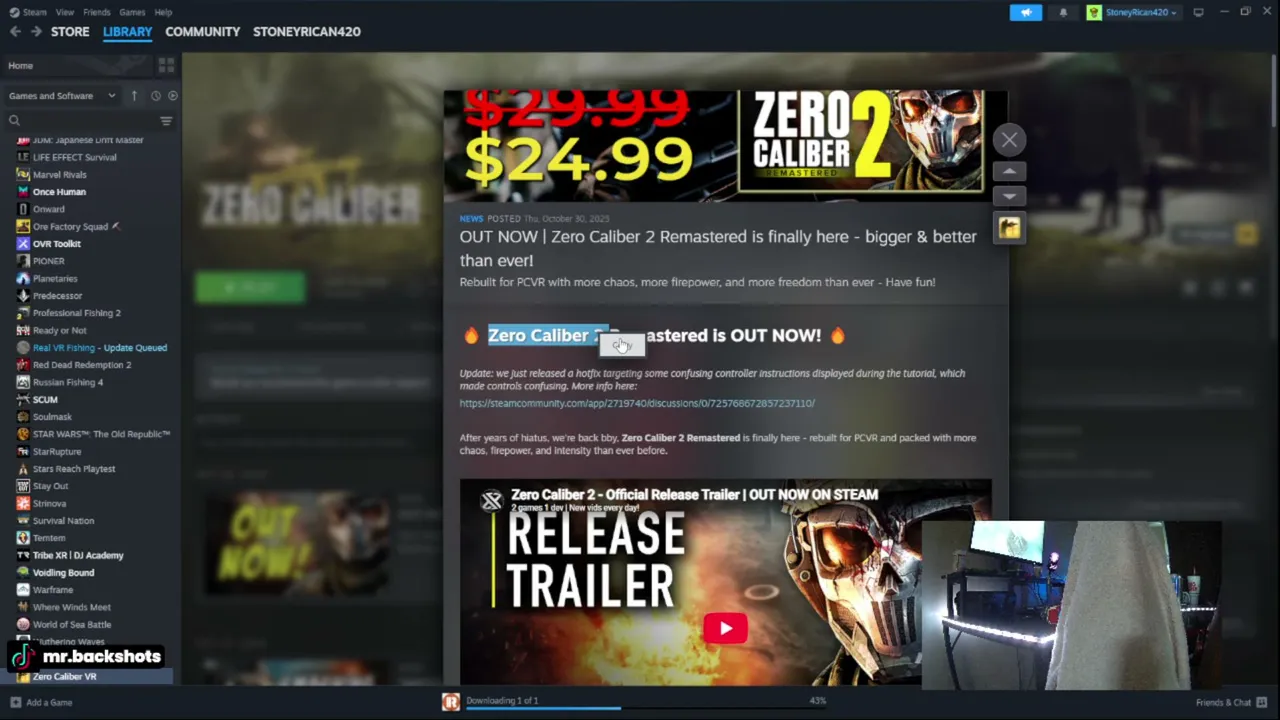The image size is (1280, 720).
Task: Go to next news post arrow
Action: pyautogui.click(x=1009, y=196)
